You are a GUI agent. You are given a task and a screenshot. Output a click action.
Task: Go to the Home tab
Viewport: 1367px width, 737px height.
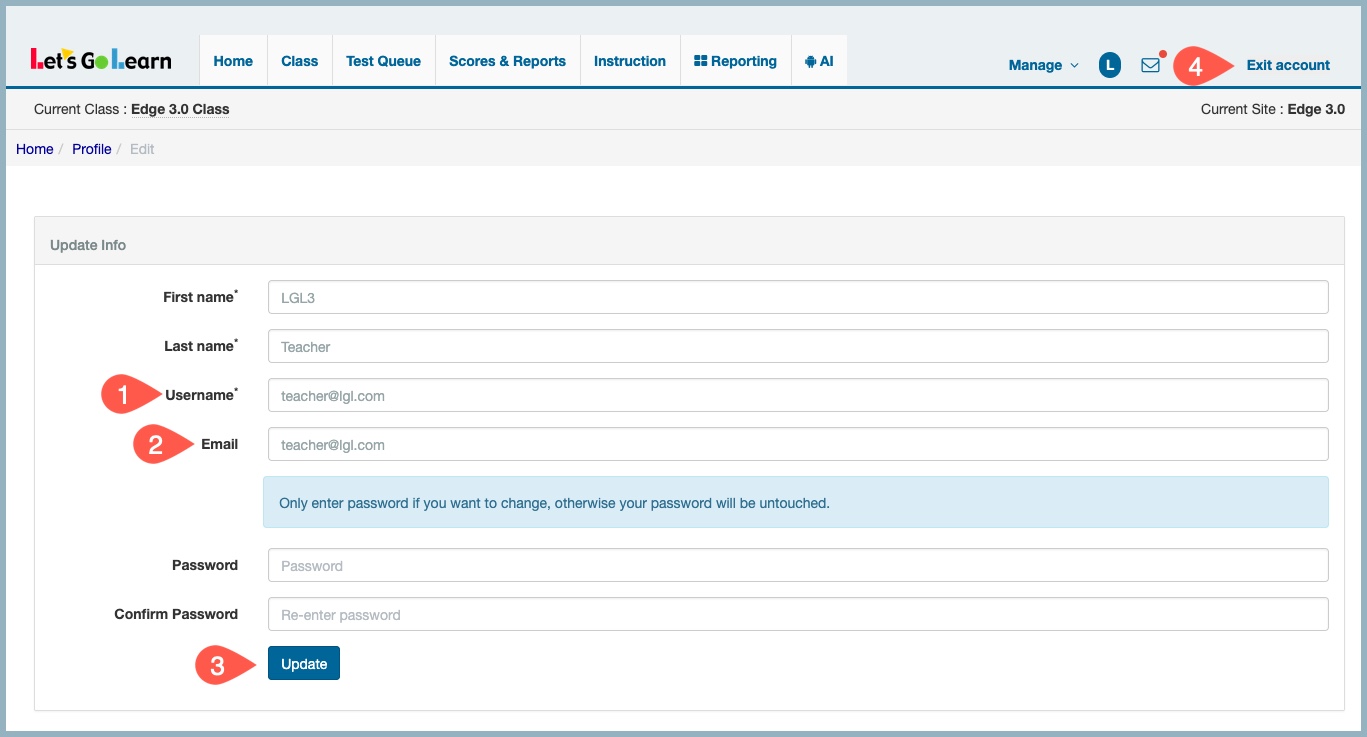pos(233,61)
